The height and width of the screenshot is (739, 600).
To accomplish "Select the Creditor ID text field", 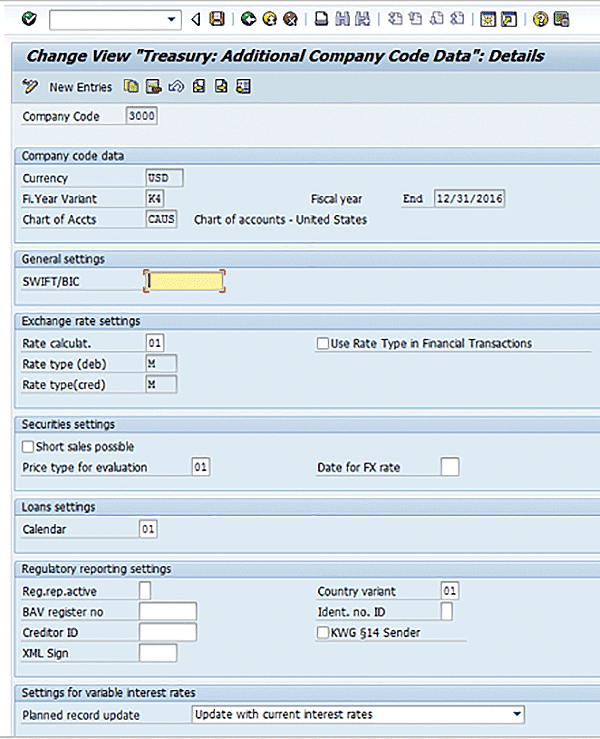I will click(168, 633).
